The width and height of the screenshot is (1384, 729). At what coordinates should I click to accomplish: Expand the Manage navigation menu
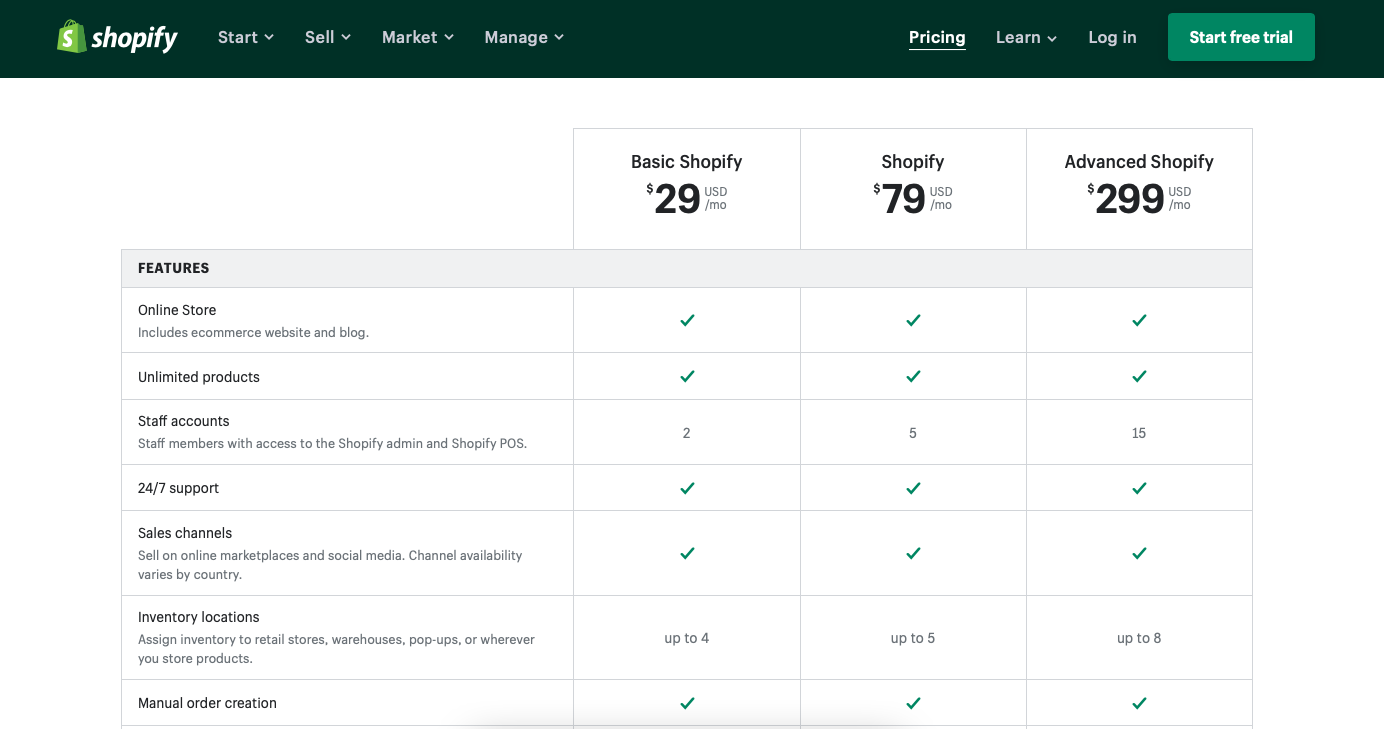click(x=524, y=37)
